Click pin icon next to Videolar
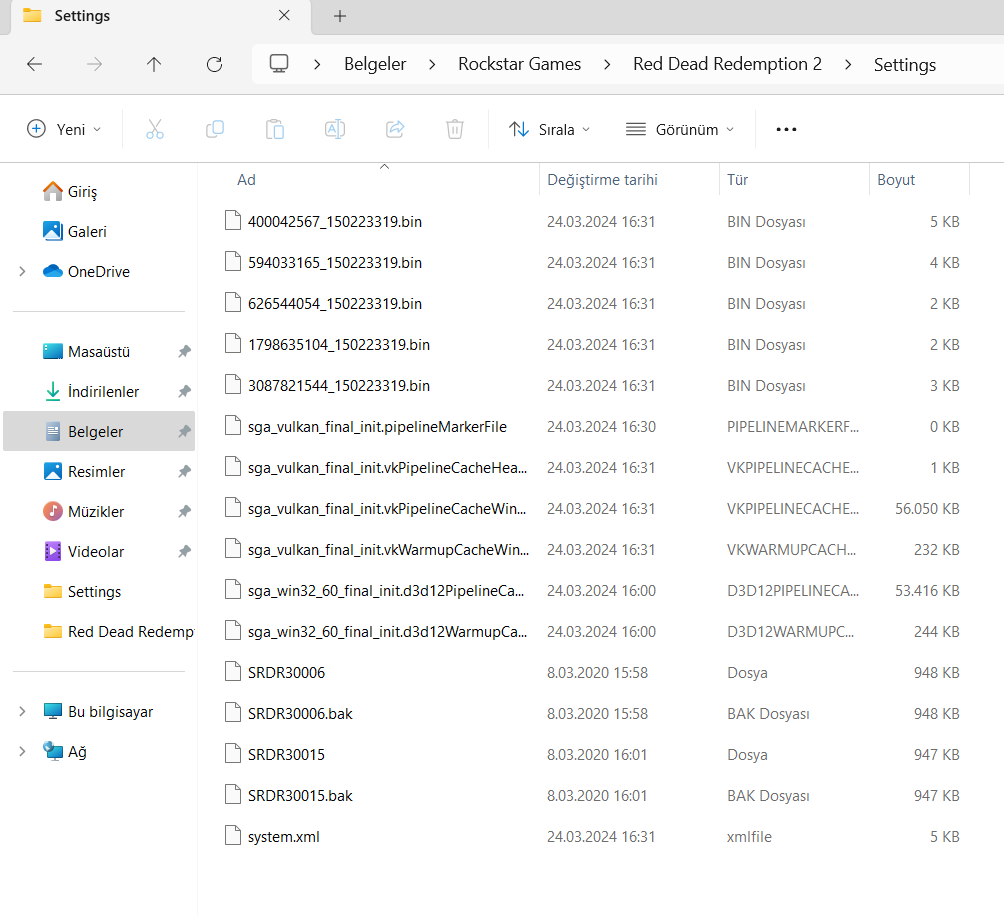The width and height of the screenshot is (1004, 915). point(184,551)
